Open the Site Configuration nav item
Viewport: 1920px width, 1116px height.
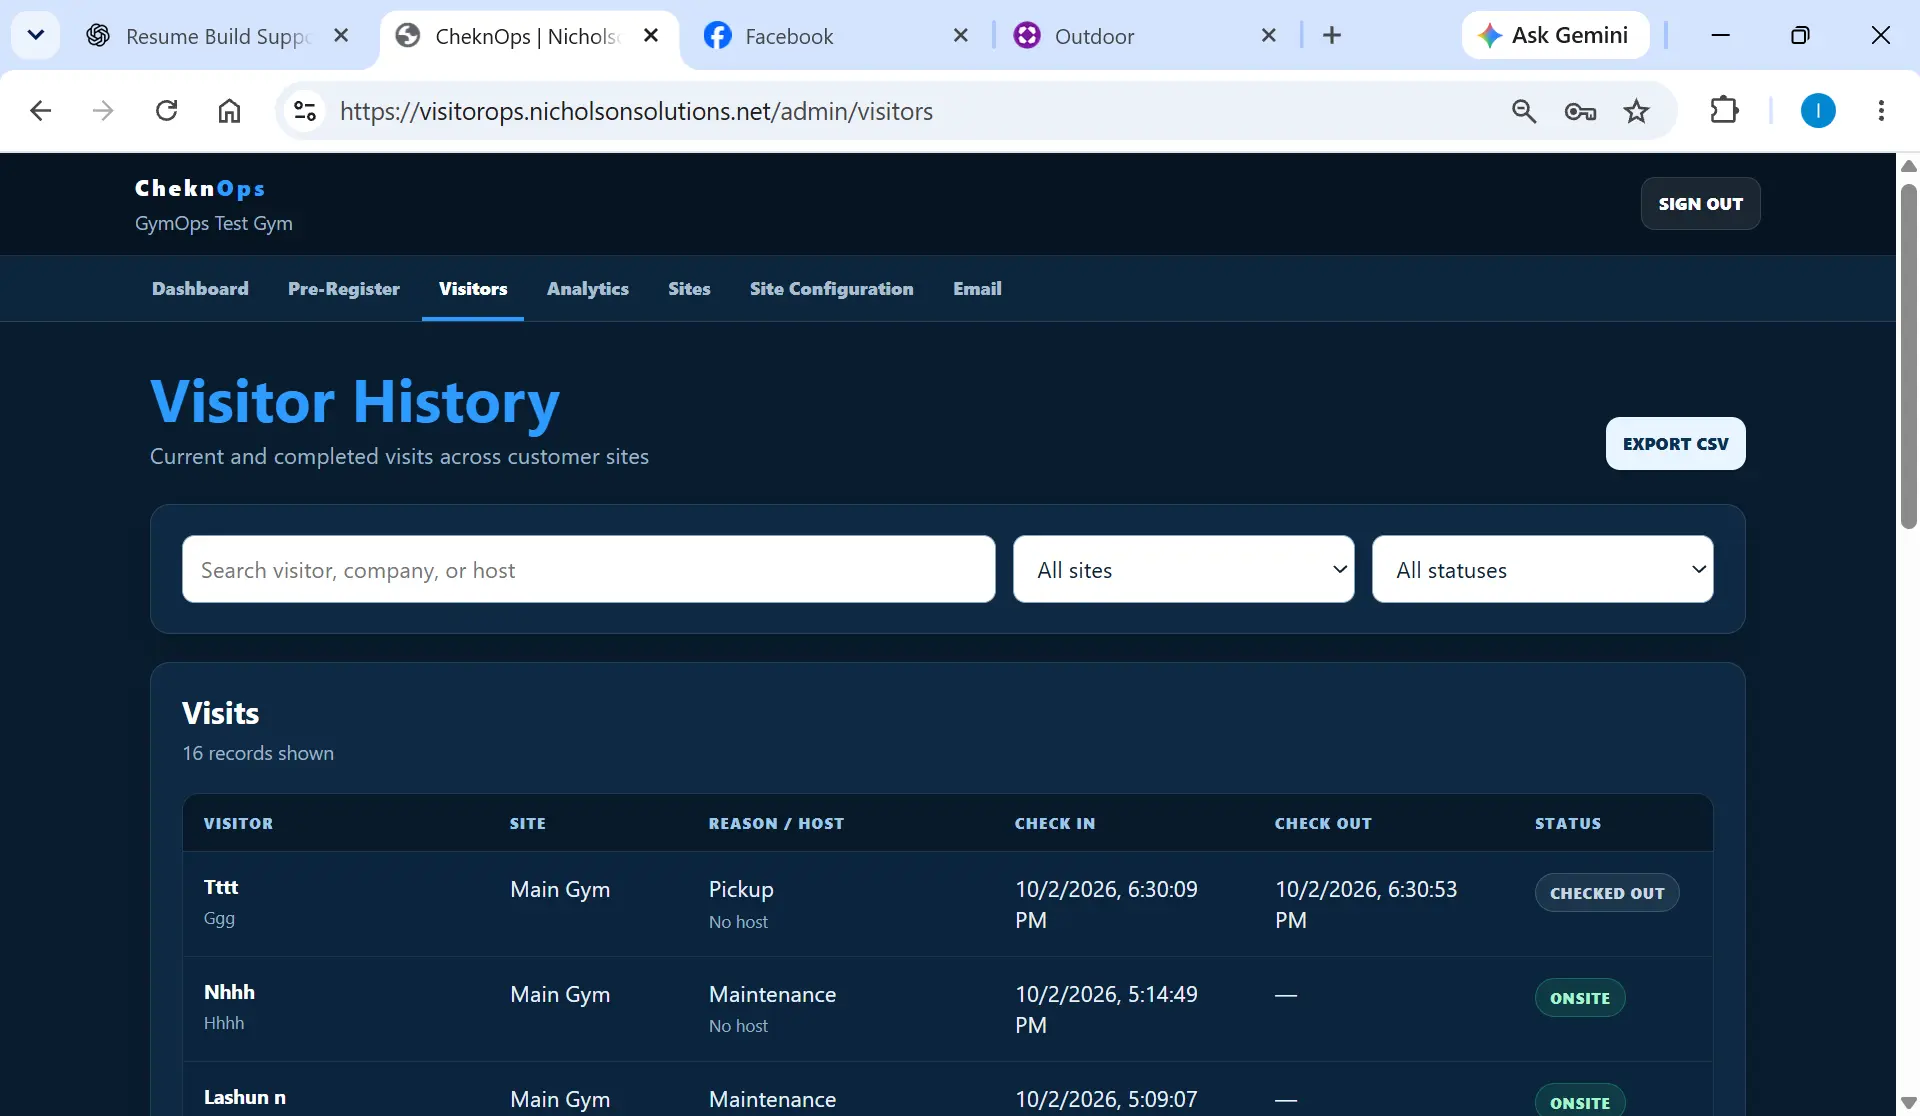(832, 289)
